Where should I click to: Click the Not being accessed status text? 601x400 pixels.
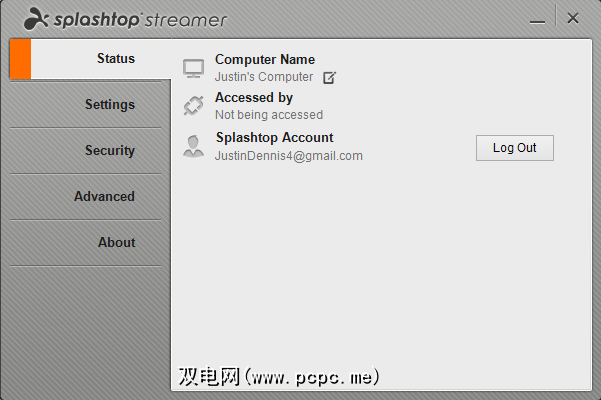click(x=269, y=115)
